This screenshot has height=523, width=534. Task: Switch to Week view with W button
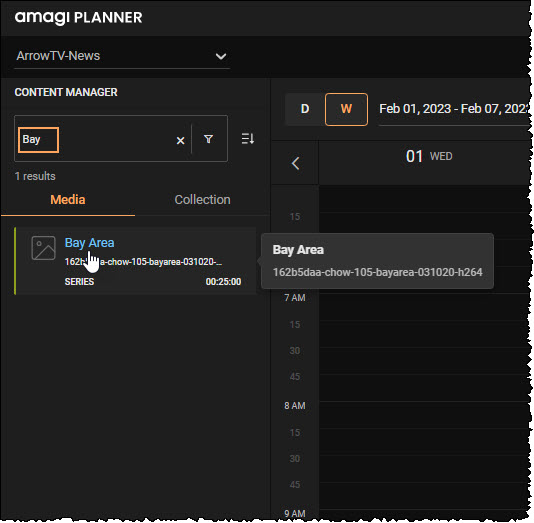346,109
